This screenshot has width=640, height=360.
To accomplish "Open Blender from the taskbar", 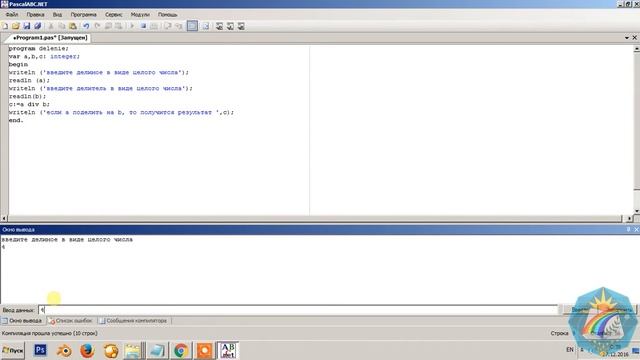I will 64,351.
